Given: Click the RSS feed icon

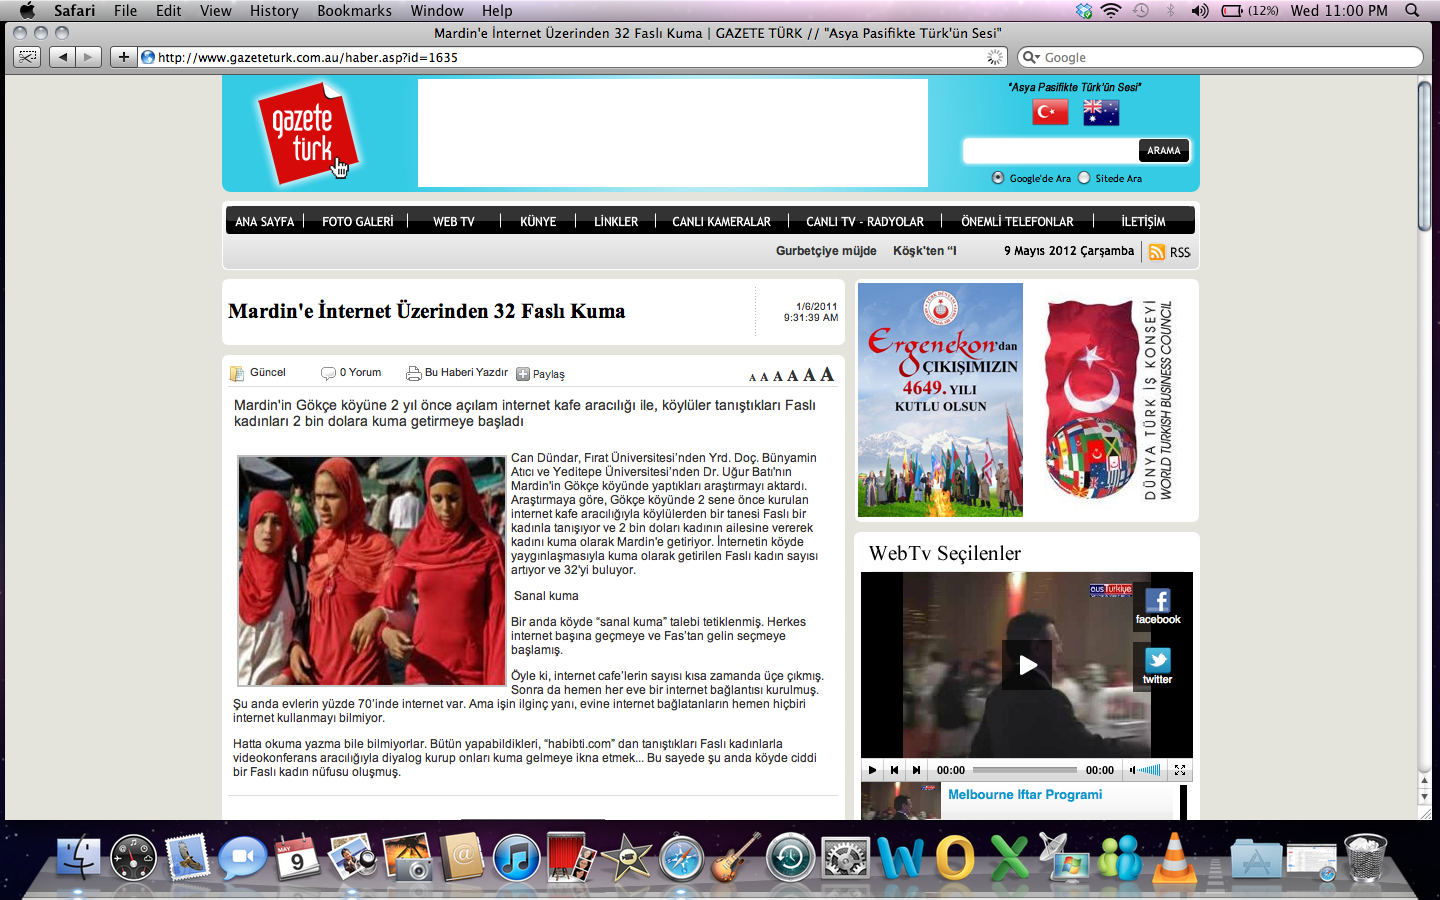Looking at the screenshot, I should (1157, 252).
